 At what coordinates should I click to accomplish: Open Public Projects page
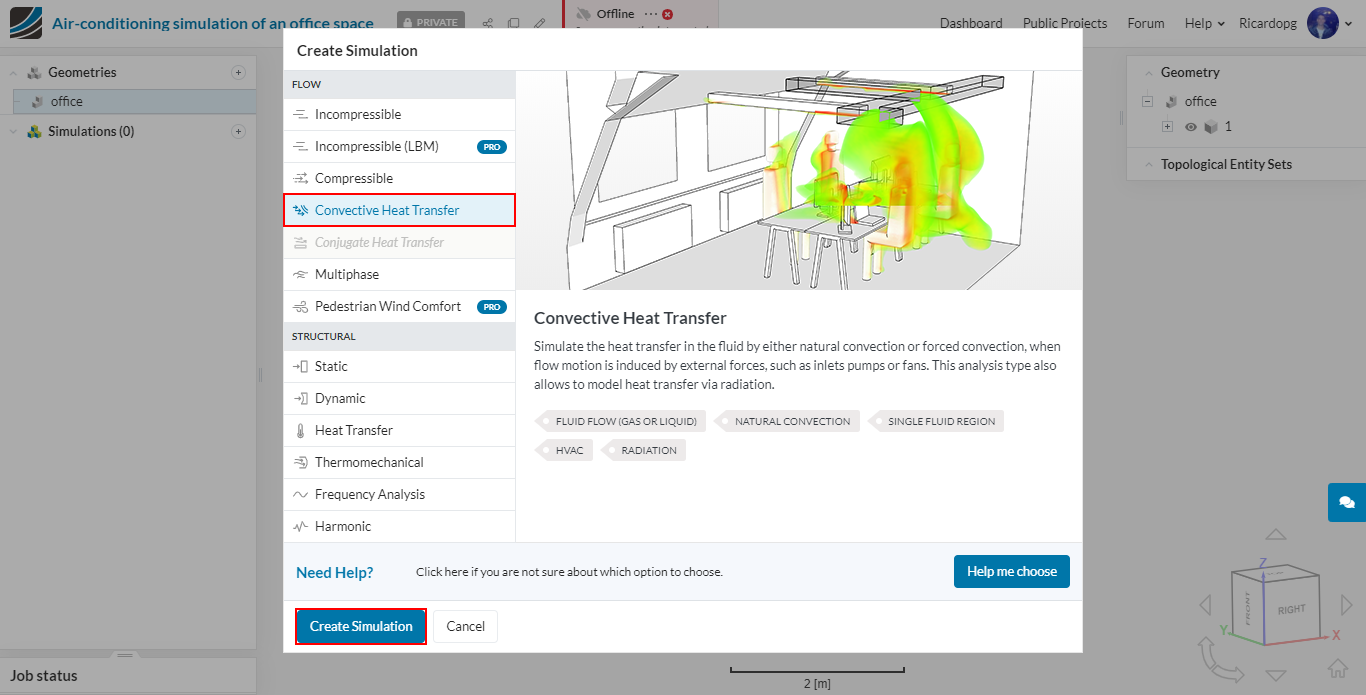[1065, 23]
